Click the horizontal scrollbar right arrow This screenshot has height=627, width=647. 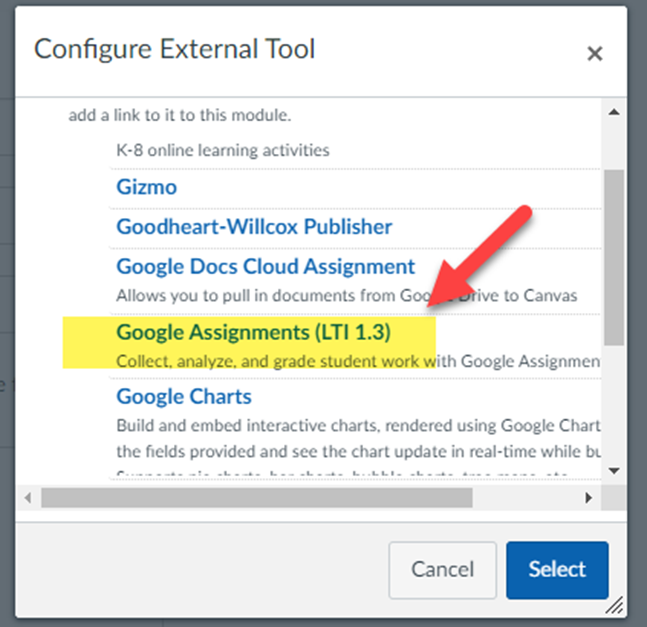(x=589, y=497)
